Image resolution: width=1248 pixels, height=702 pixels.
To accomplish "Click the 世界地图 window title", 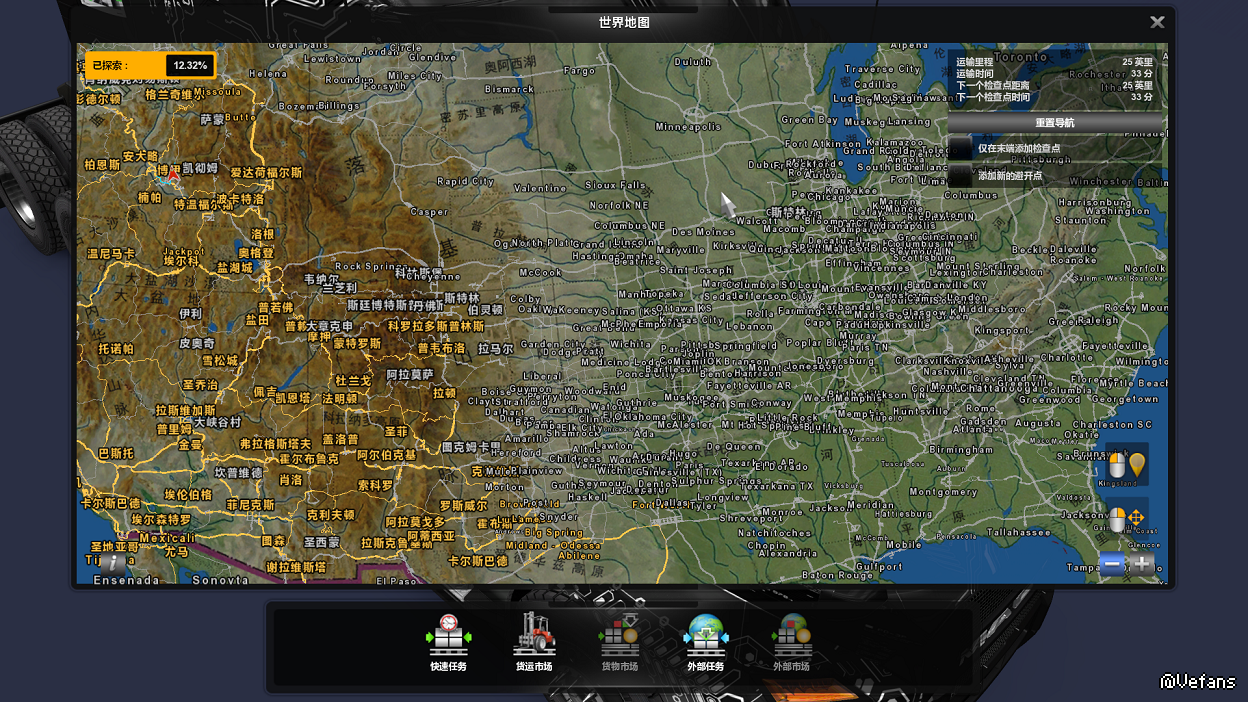I will pos(624,22).
